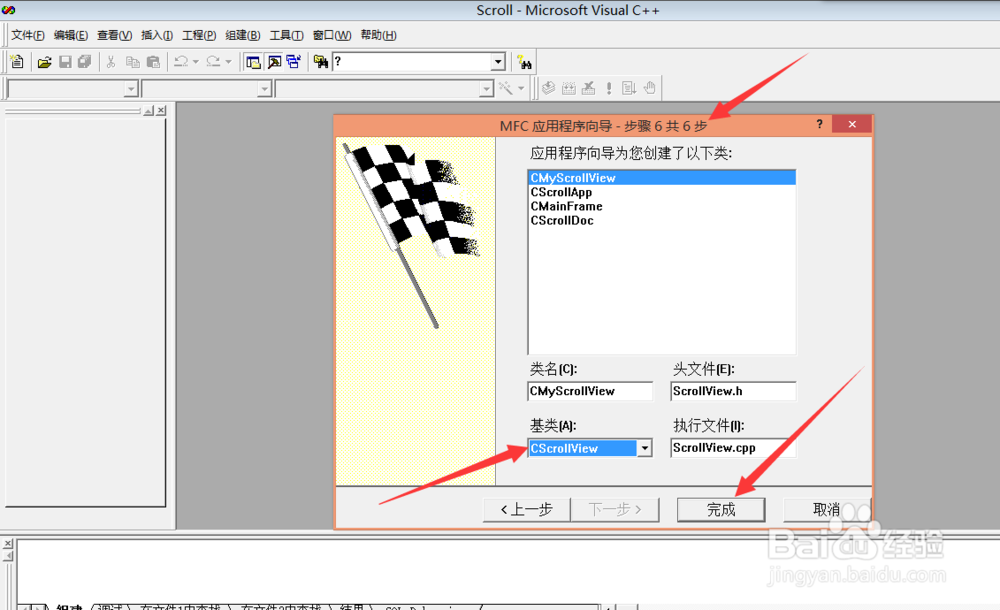Expand the base class CScrollView dropdown
The image size is (1000, 610).
point(645,449)
